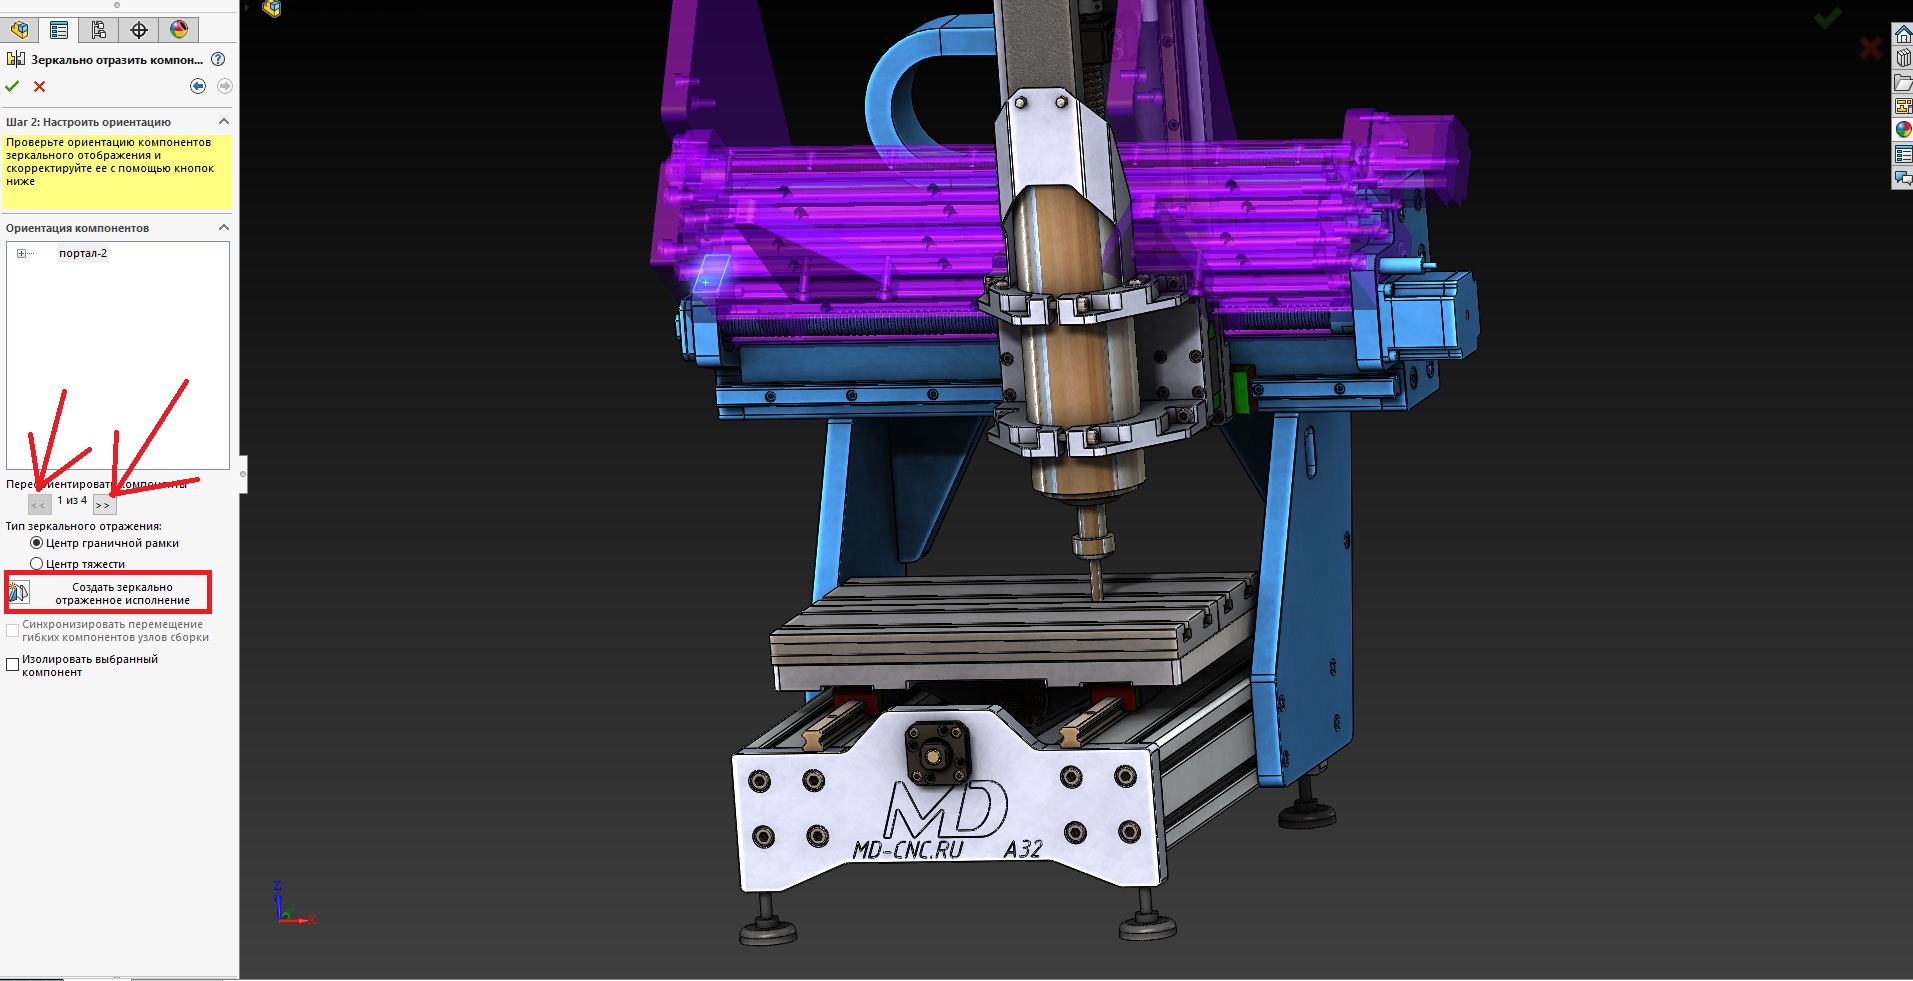The image size is (1913, 981).
Task: Click 'Создать зеркально отраженное исполнение' button
Action: point(108,593)
